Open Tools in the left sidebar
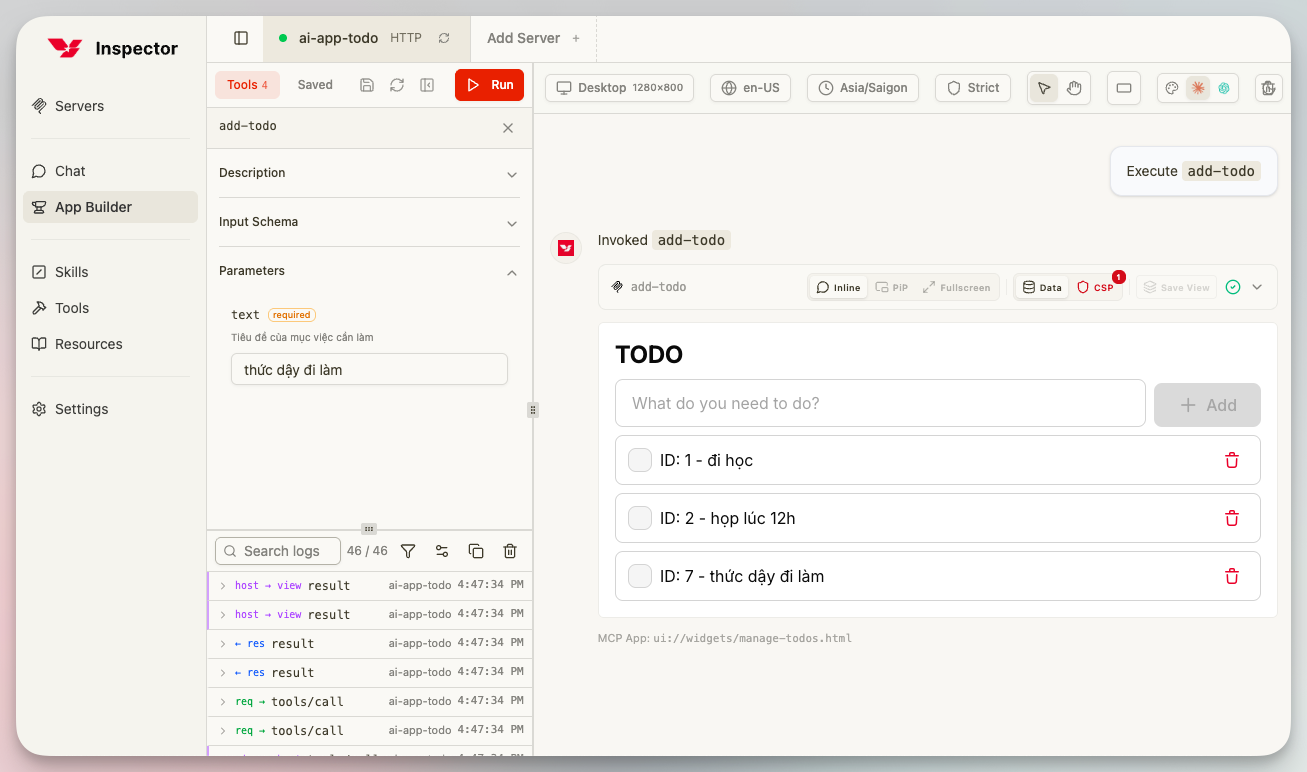Viewport: 1307px width, 772px height. coord(110,308)
